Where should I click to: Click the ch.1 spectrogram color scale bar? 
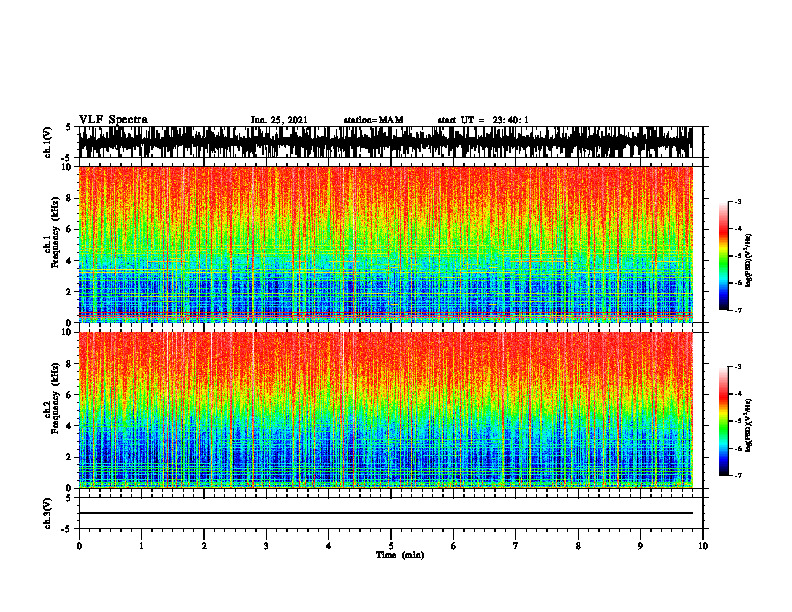(724, 256)
